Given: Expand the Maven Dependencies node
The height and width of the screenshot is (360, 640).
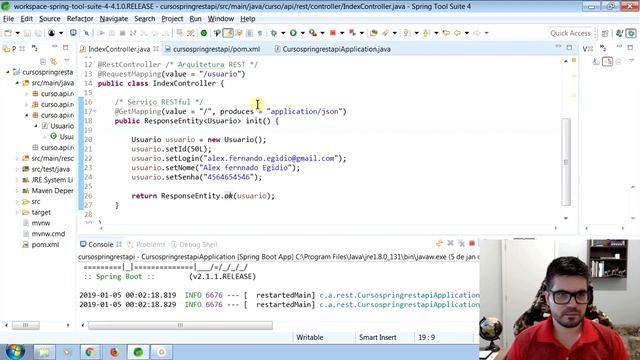Looking at the screenshot, I should pos(17,191).
